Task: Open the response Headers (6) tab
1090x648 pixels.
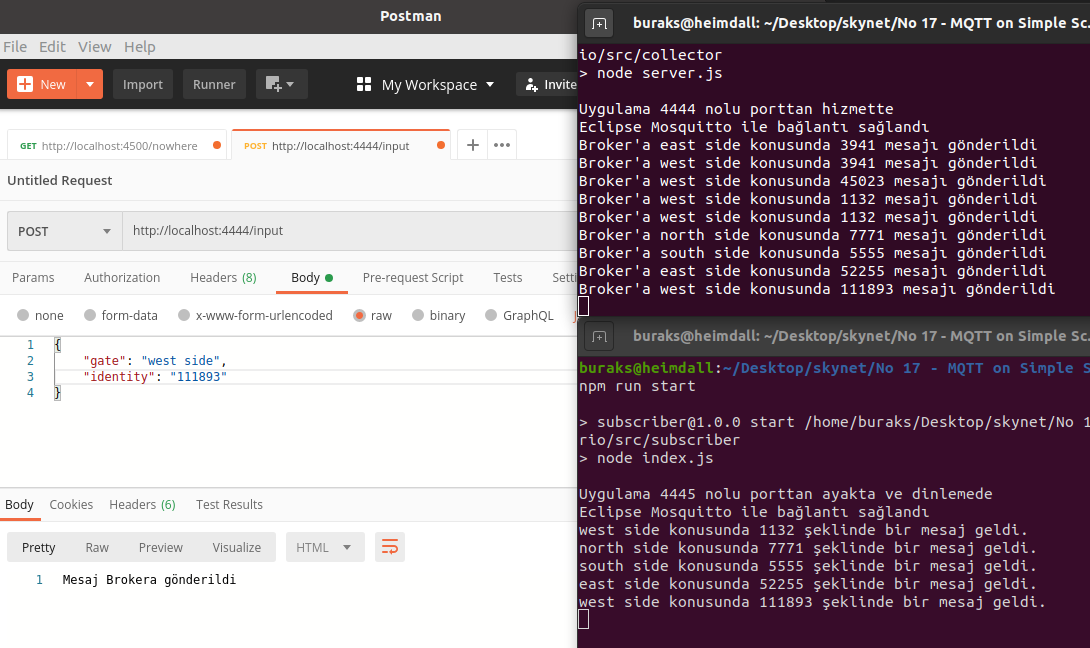Action: tap(143, 505)
